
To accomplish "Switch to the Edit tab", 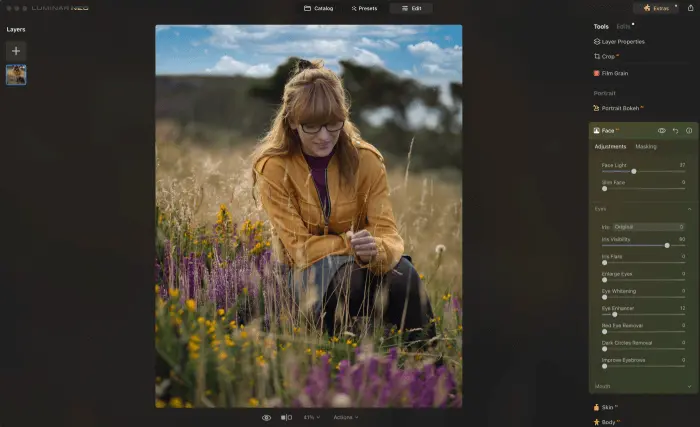I will [x=411, y=8].
